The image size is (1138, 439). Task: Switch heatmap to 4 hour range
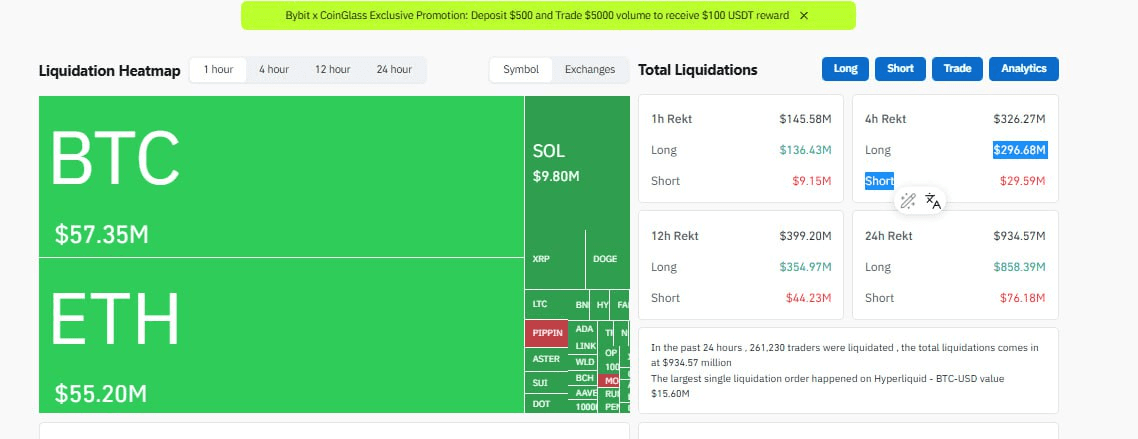coord(274,70)
